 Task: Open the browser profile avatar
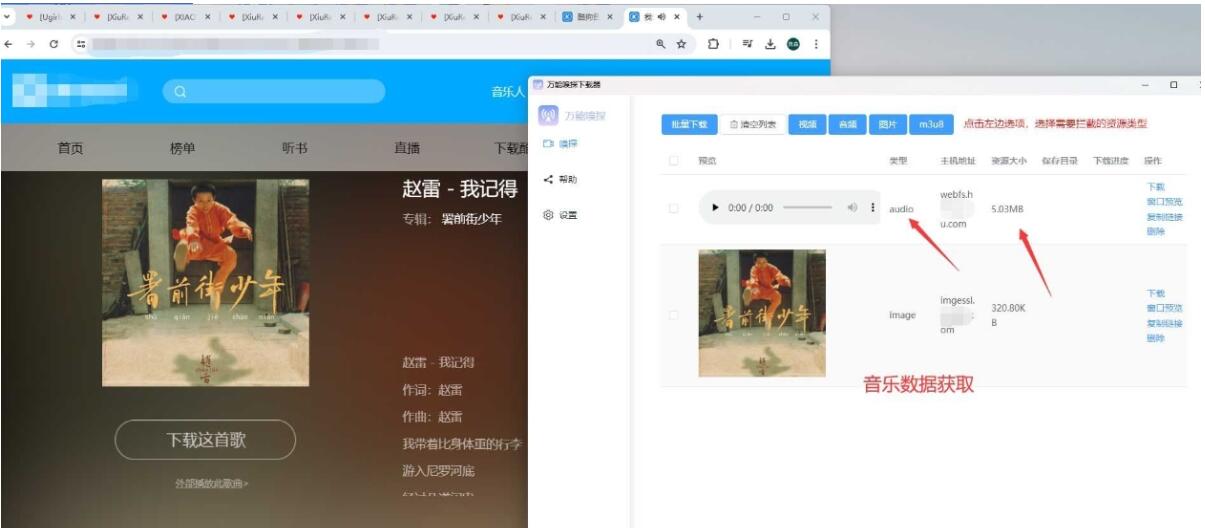(x=794, y=44)
